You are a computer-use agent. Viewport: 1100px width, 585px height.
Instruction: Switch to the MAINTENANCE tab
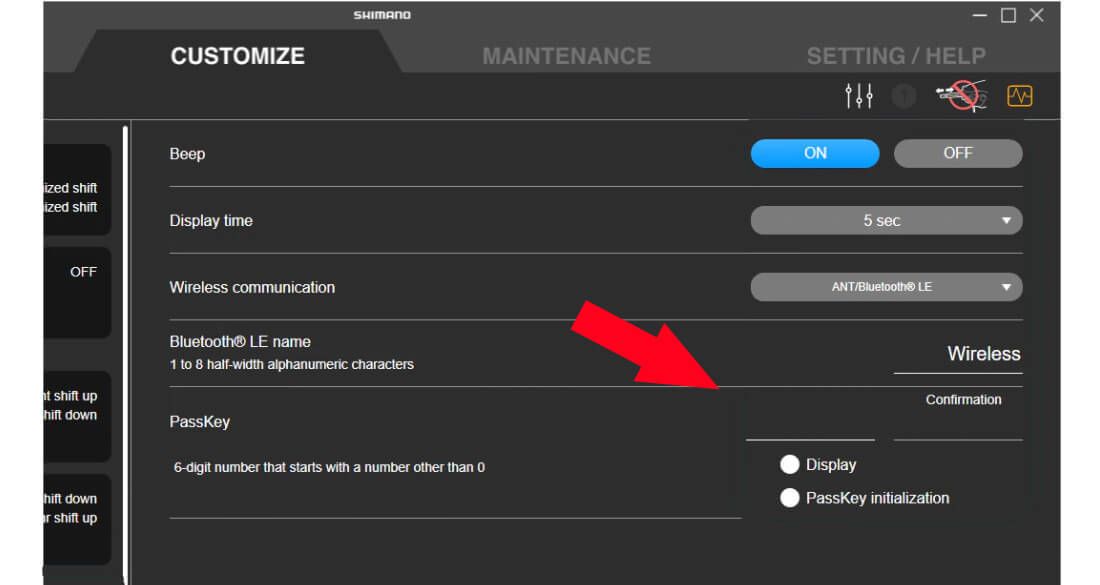click(x=566, y=55)
